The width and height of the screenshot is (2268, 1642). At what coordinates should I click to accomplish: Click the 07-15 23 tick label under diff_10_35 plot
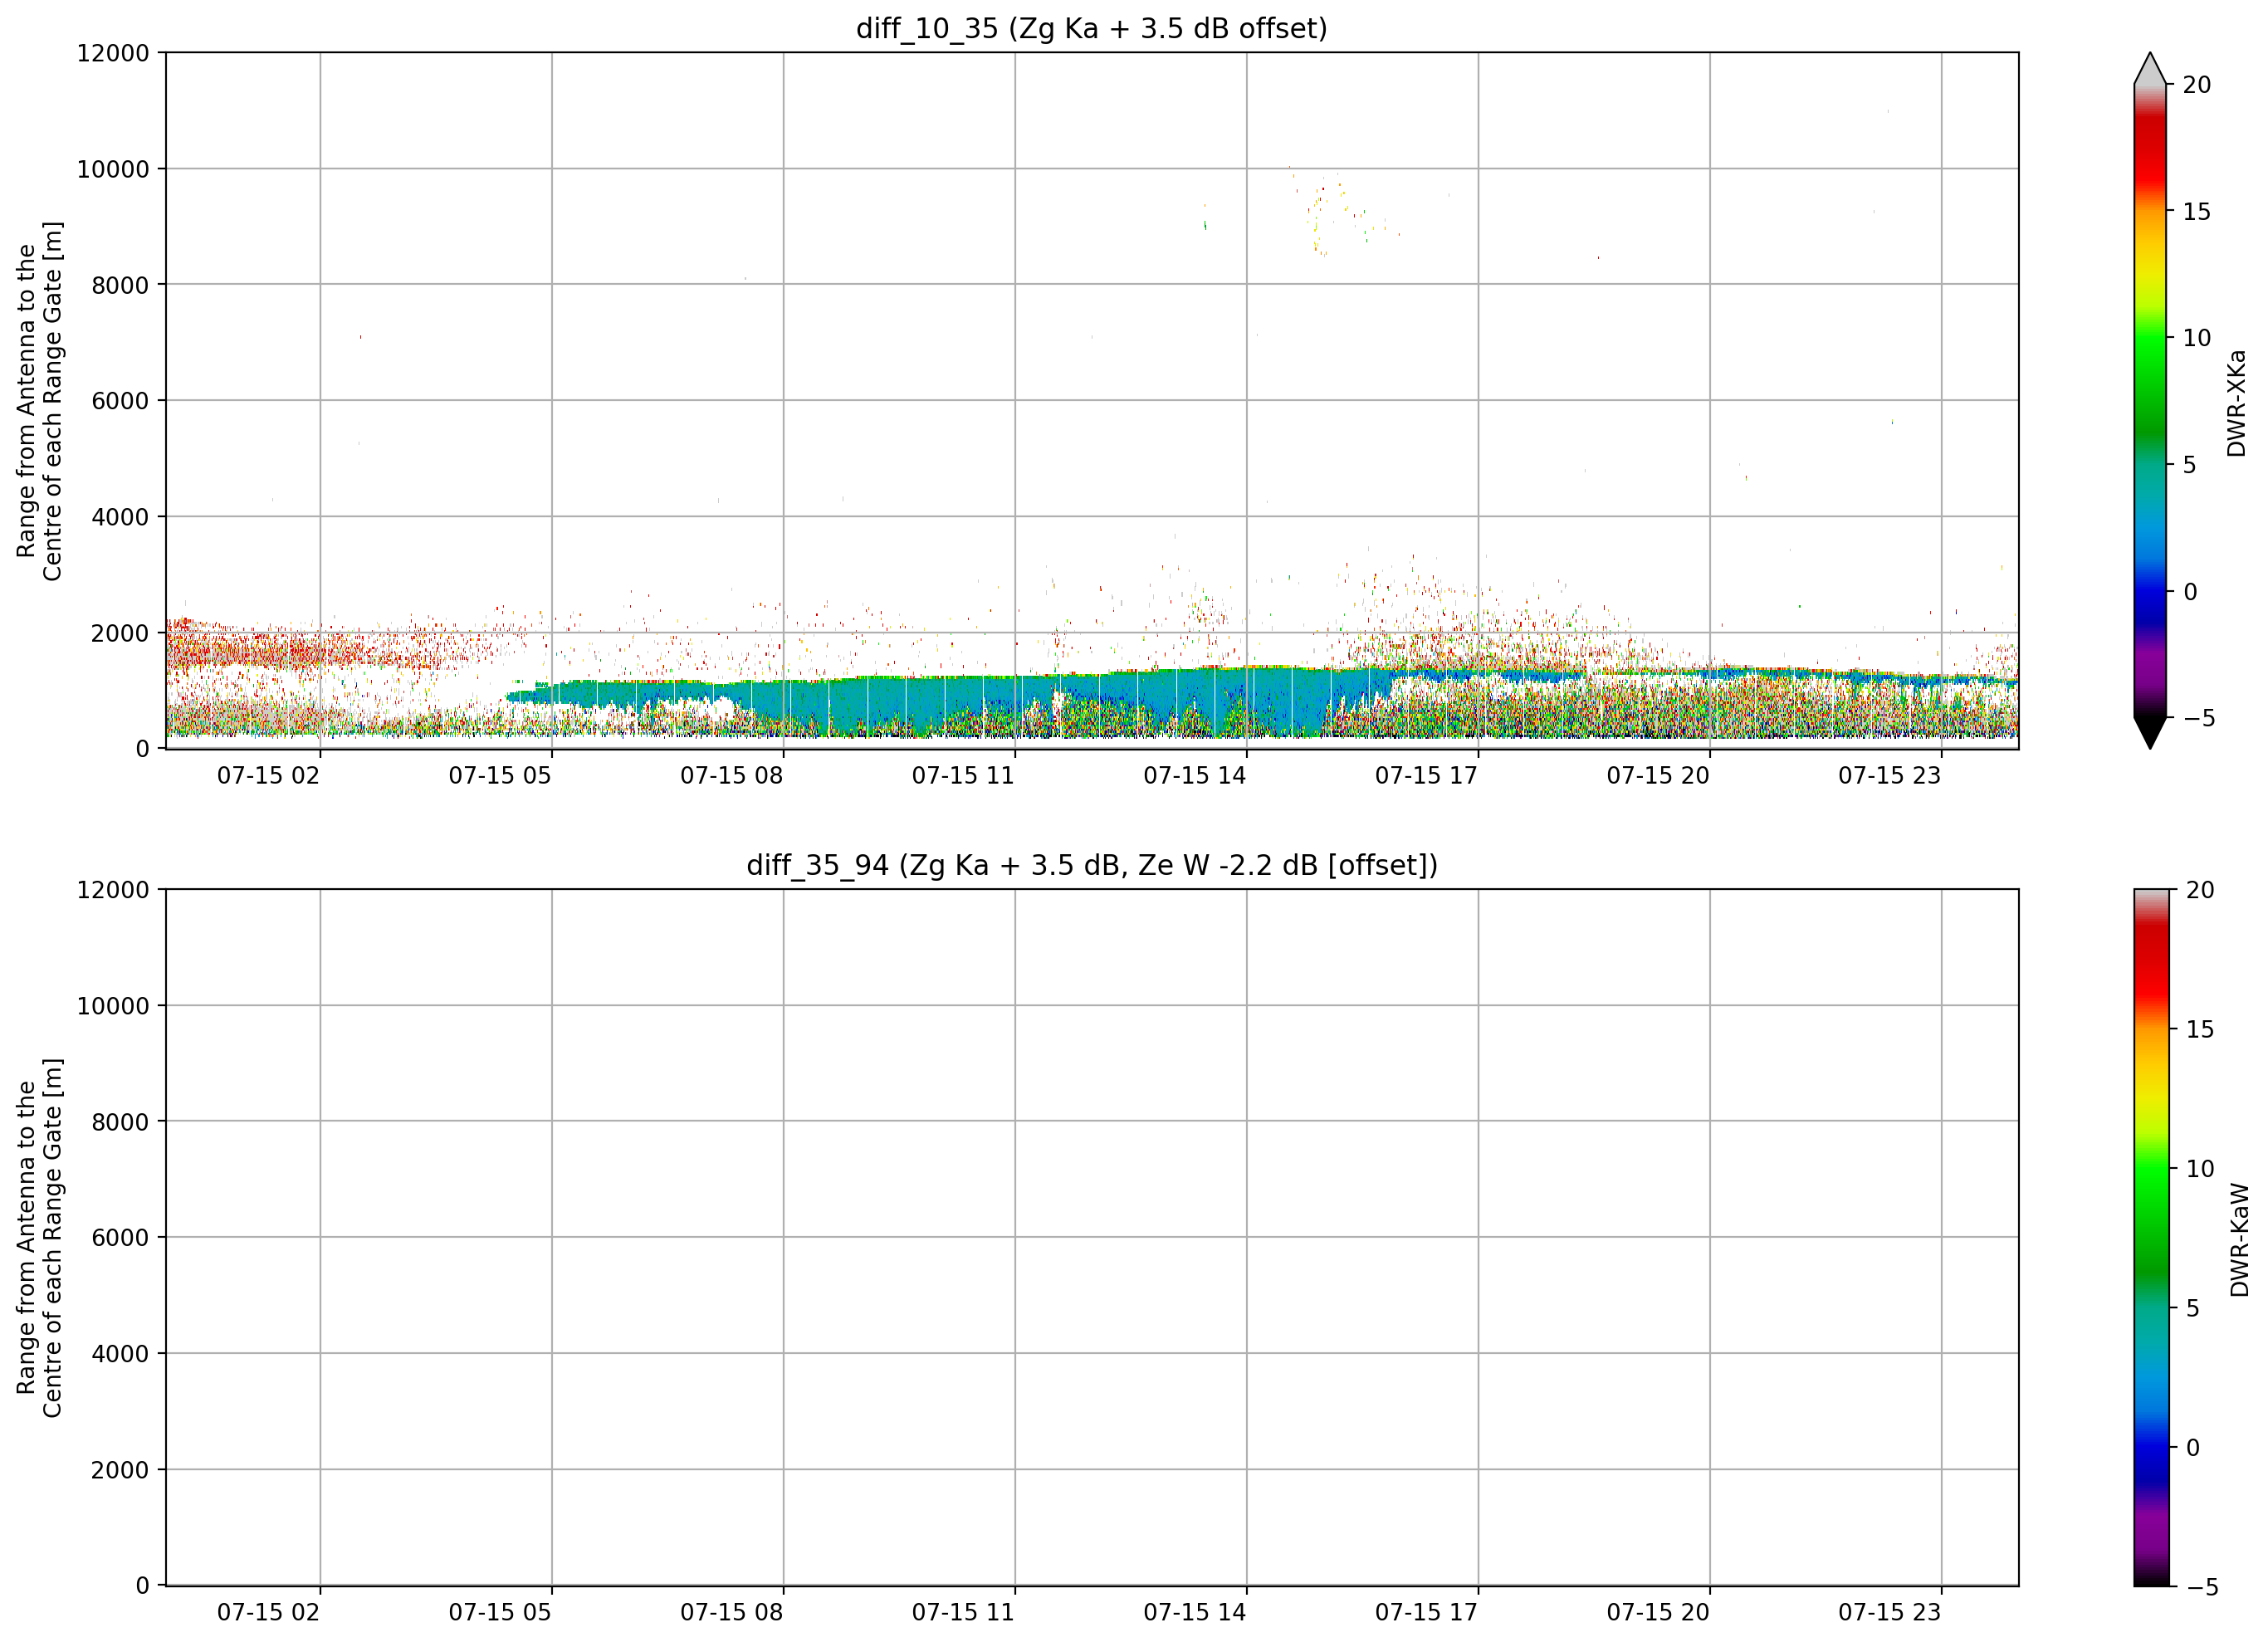1889,776
